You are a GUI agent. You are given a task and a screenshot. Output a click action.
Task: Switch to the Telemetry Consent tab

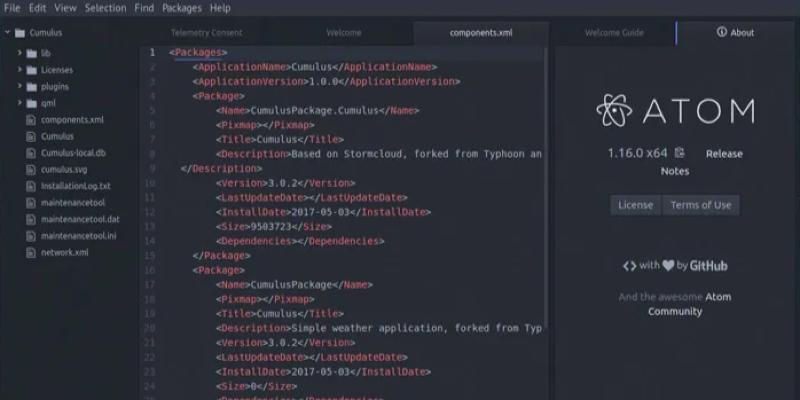[207, 32]
